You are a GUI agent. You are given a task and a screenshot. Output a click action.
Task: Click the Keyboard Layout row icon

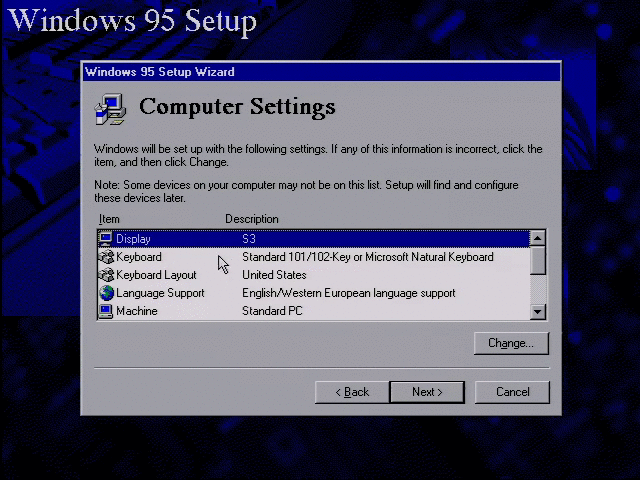tap(106, 275)
